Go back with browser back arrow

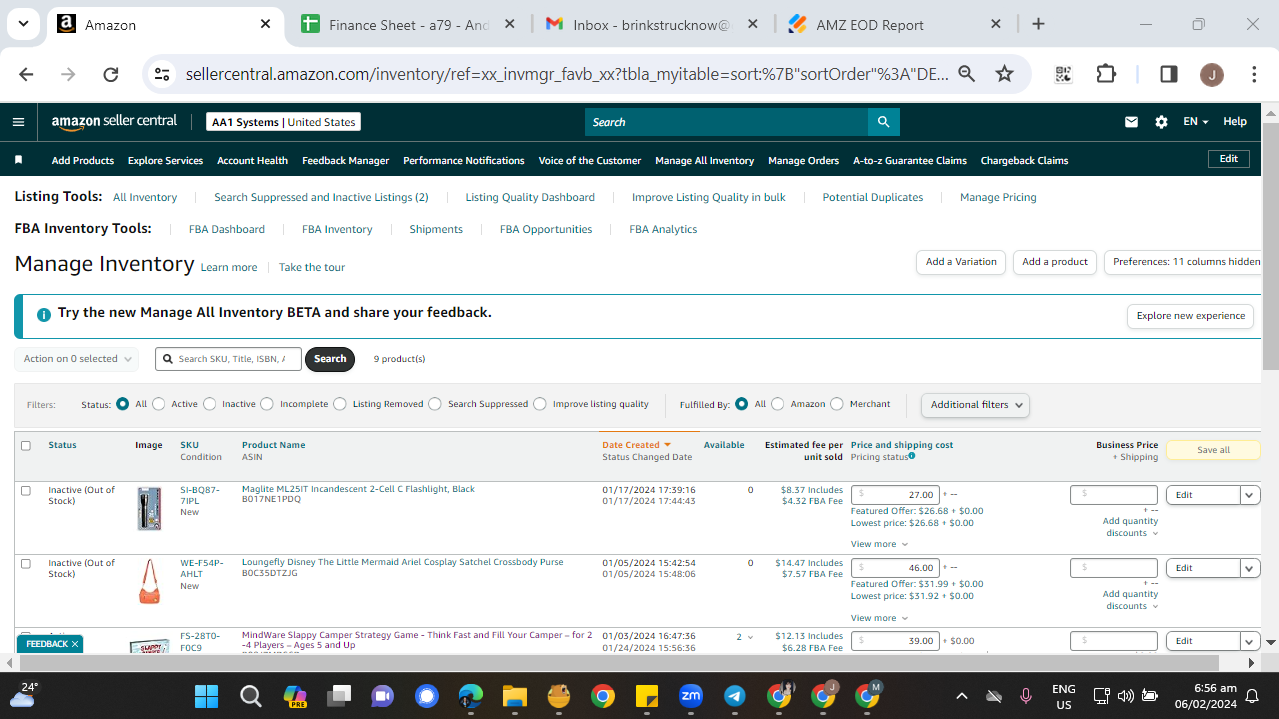pos(26,74)
